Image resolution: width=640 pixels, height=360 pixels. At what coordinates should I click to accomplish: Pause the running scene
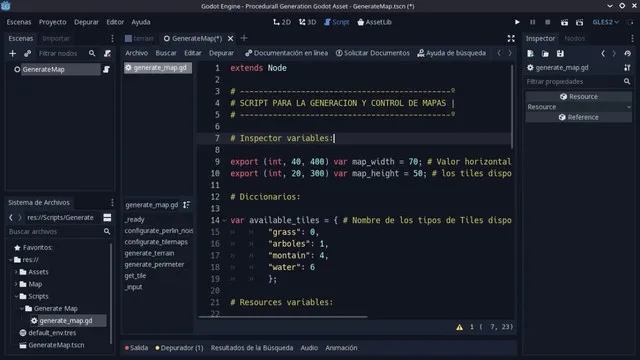(532, 22)
